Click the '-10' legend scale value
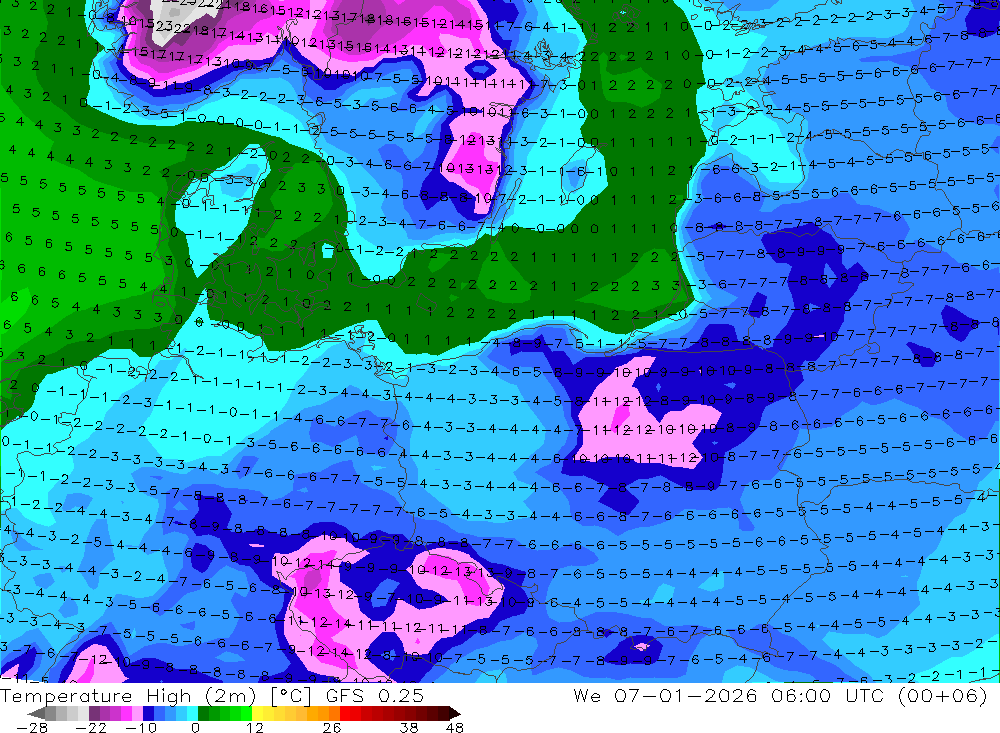 tap(141, 727)
